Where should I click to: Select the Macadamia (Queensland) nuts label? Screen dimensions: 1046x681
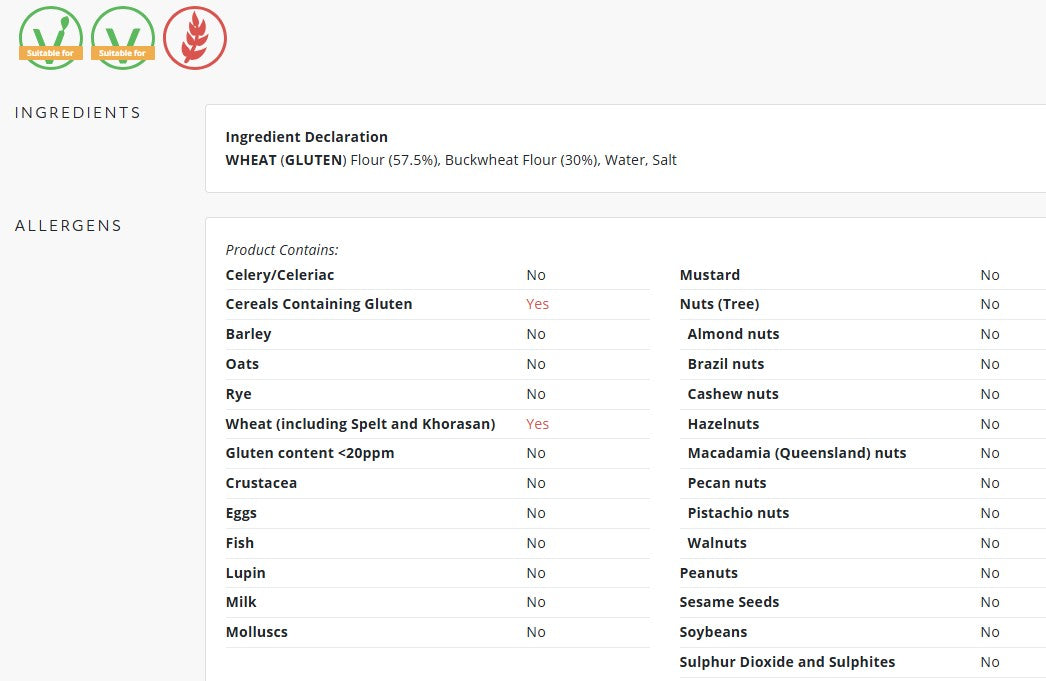pyautogui.click(x=797, y=453)
